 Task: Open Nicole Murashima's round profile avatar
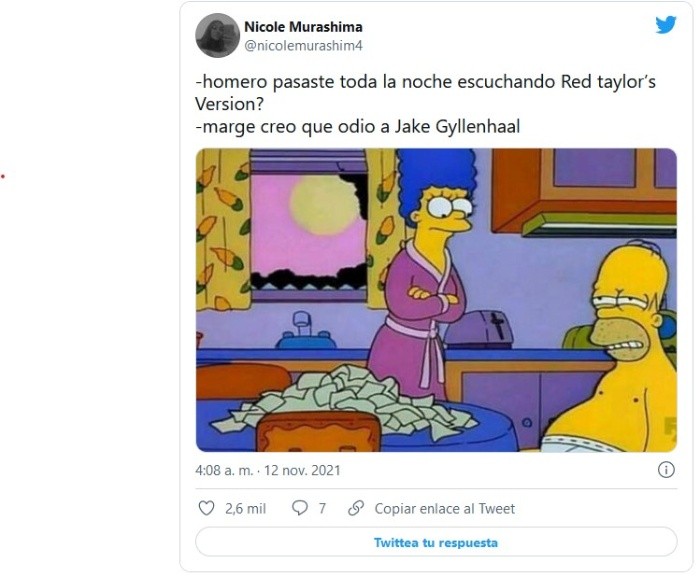coord(217,35)
